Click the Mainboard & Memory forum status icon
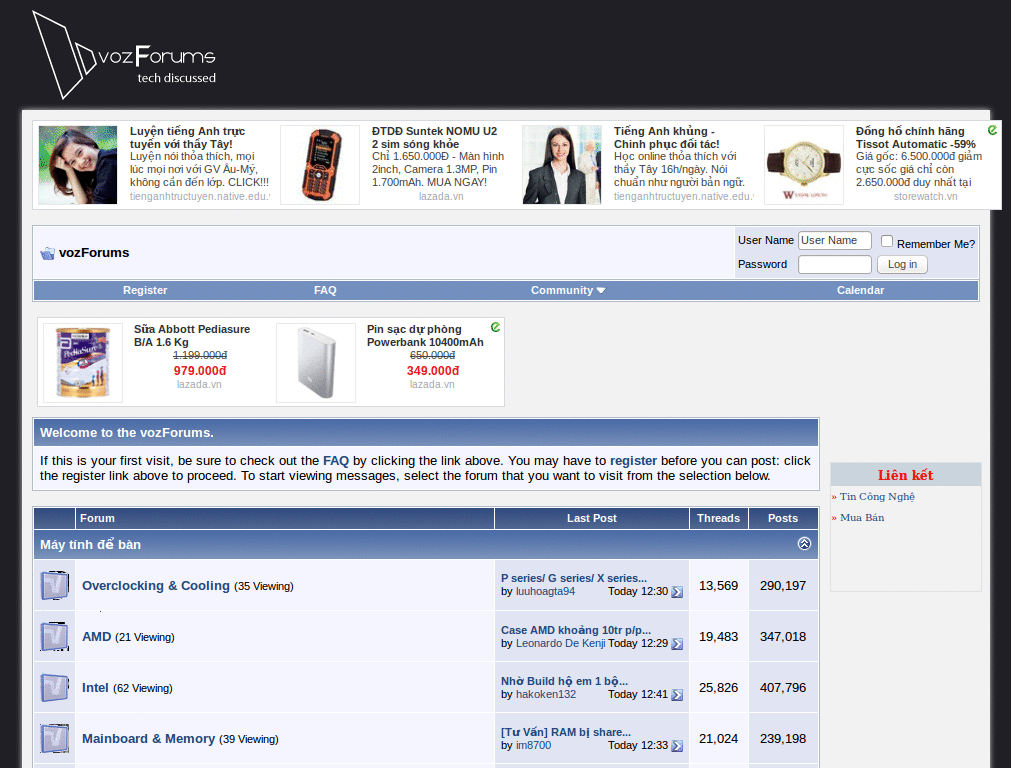1024x768 pixels. (54, 738)
